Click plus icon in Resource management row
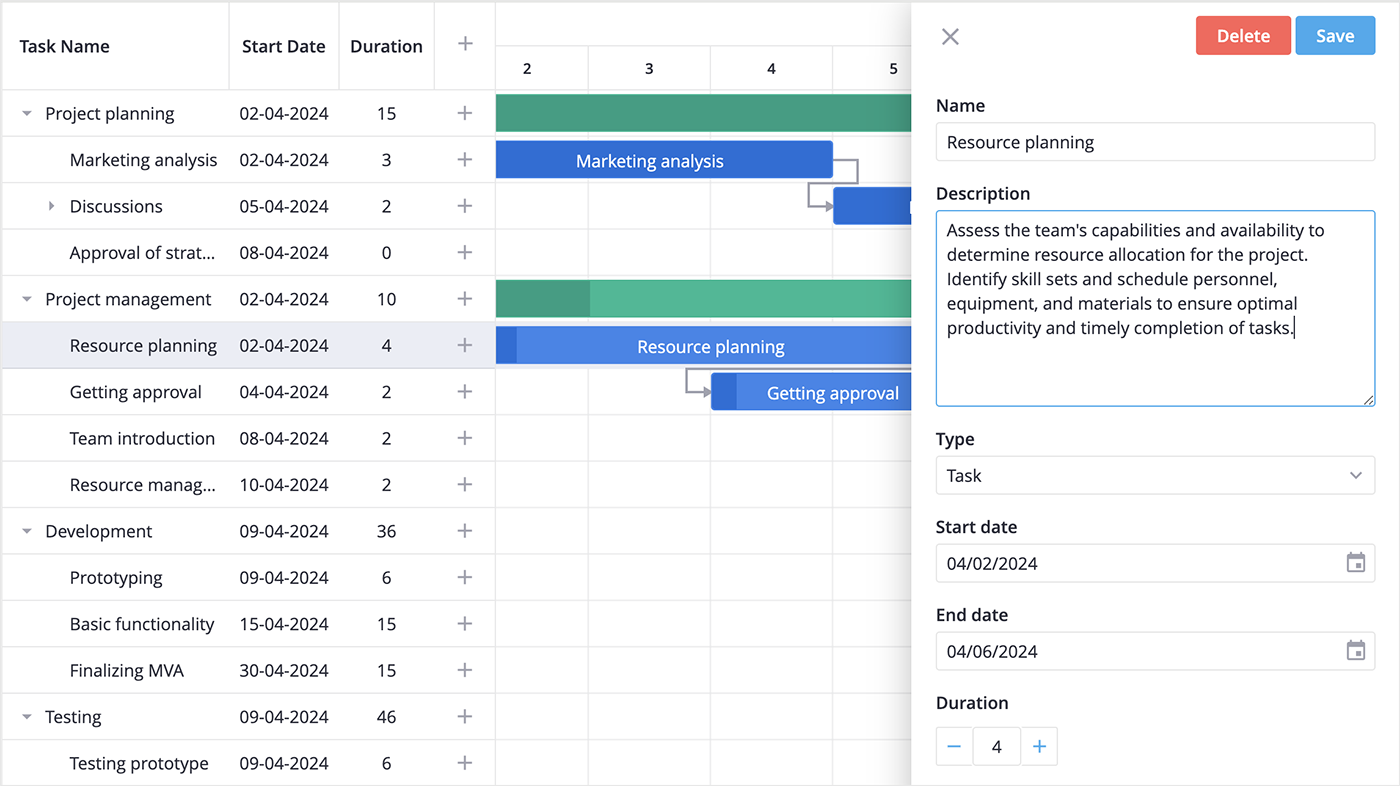 coord(464,484)
